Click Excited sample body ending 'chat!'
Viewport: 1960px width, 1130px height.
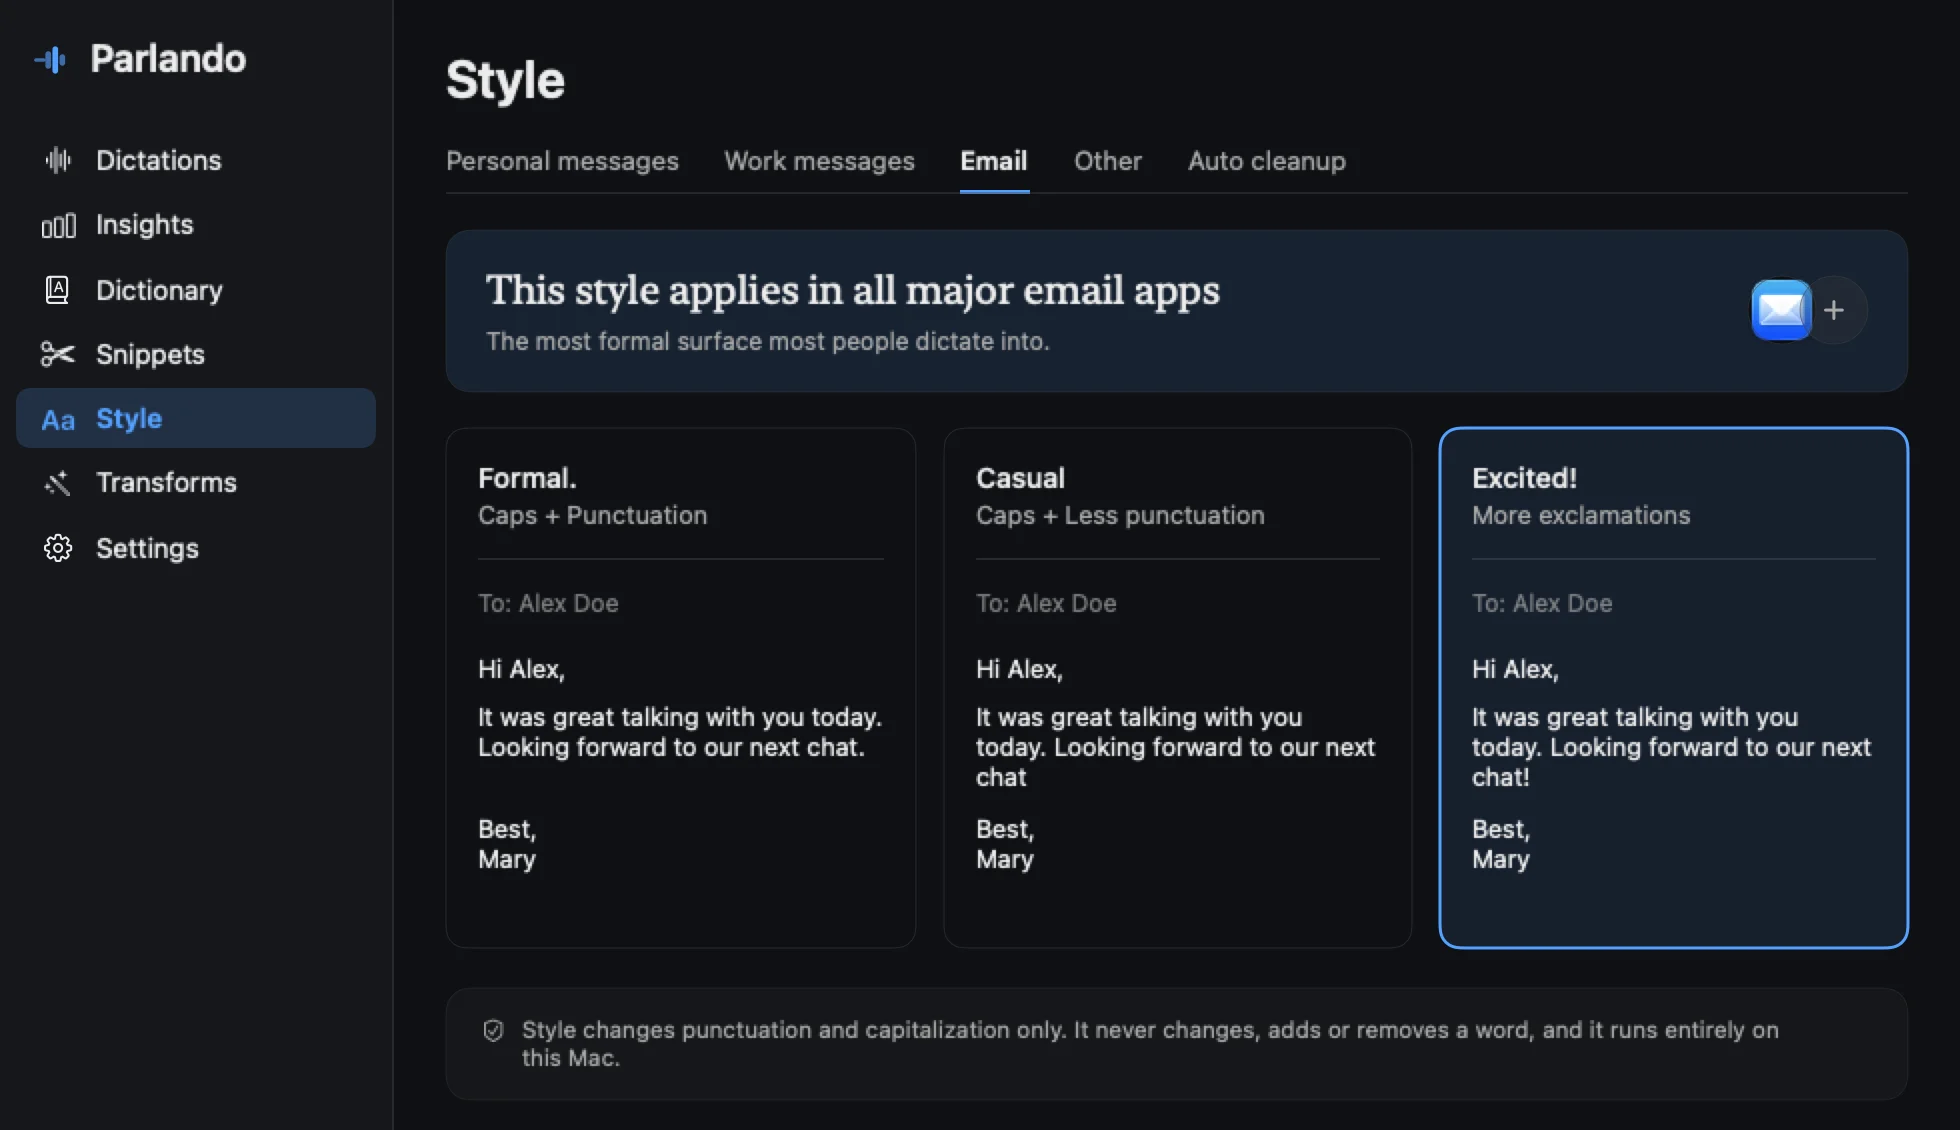tap(1672, 747)
